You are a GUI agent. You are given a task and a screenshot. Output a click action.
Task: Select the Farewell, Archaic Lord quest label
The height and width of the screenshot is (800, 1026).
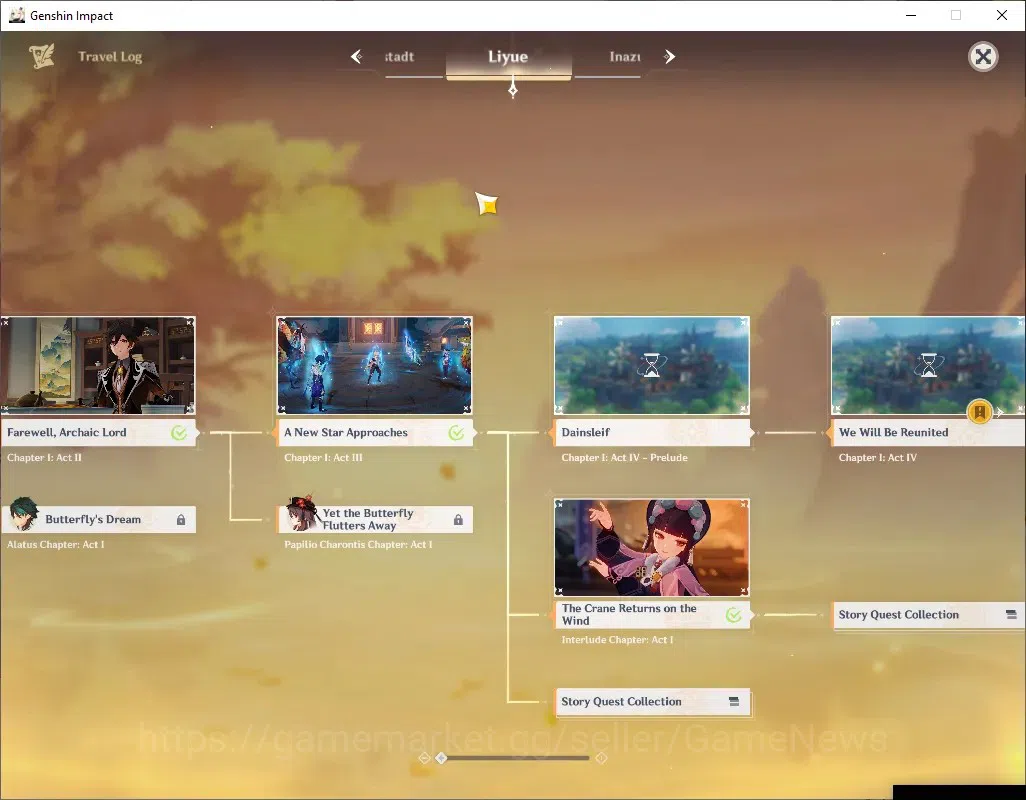pyautogui.click(x=98, y=432)
